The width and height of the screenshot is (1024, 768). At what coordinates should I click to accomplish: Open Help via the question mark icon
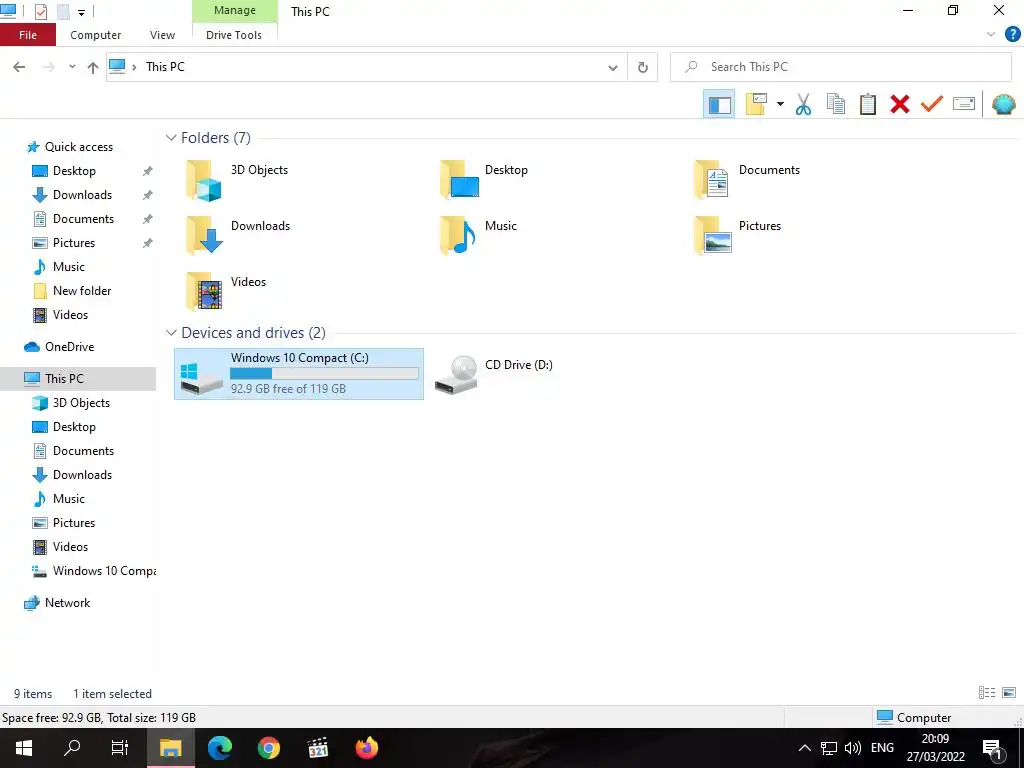click(1012, 35)
